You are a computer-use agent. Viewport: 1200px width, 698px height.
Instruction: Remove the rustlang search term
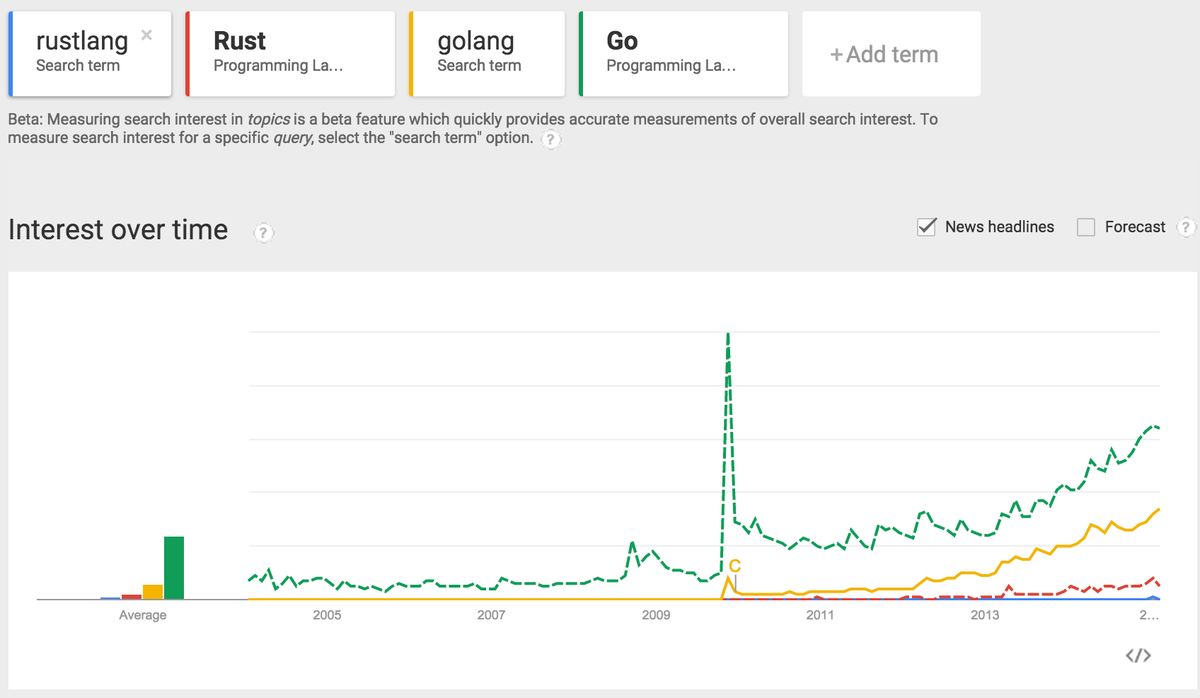(x=147, y=35)
